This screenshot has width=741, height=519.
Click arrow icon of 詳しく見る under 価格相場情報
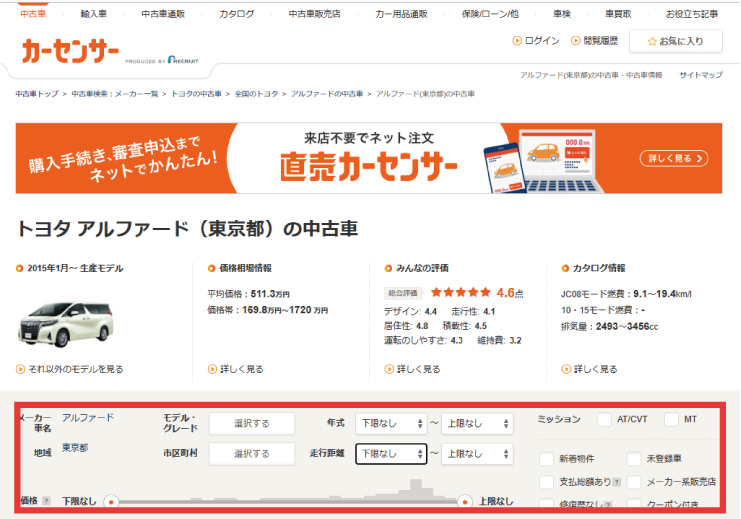pos(212,369)
